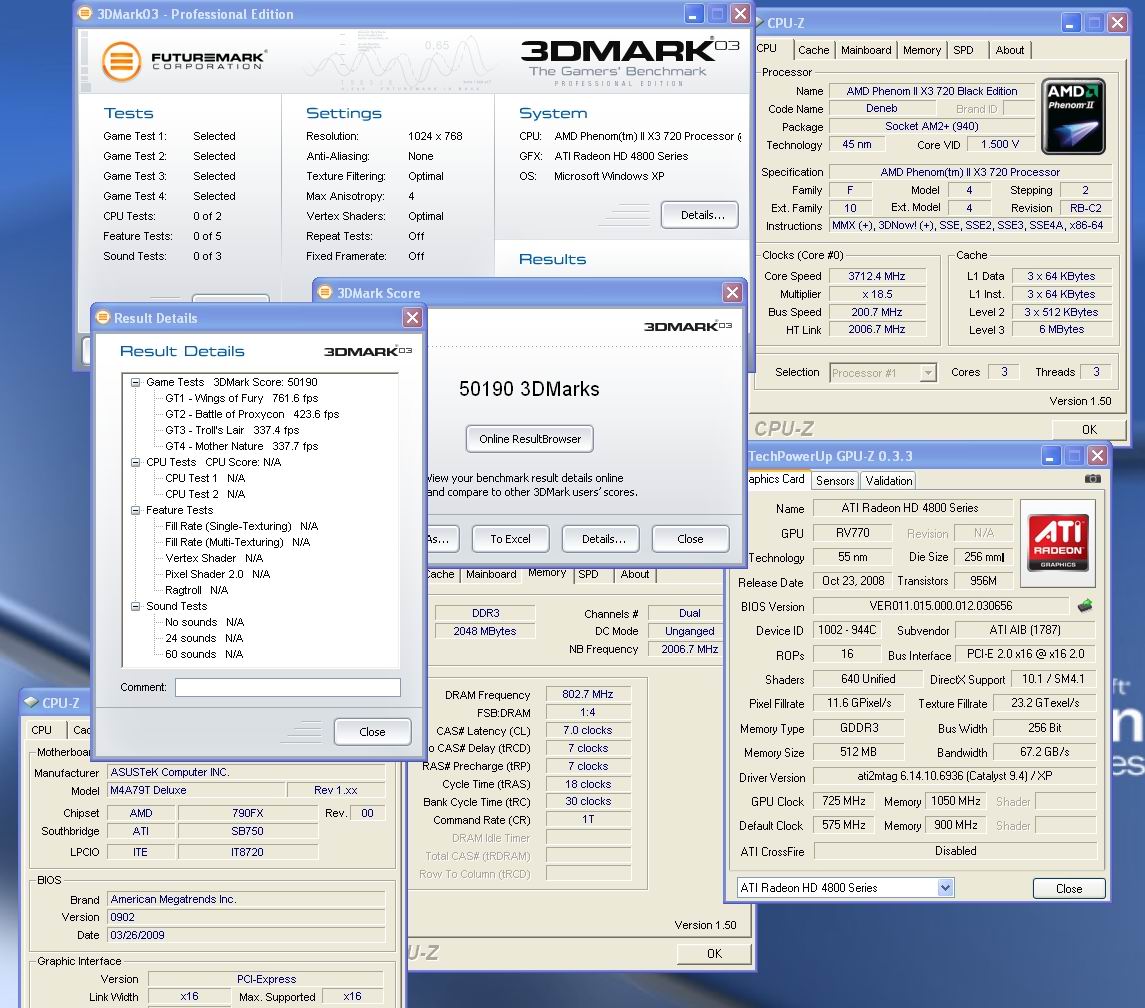Select GT3 - Troll's Lair result row
The height and width of the screenshot is (1008, 1145).
pos(232,430)
